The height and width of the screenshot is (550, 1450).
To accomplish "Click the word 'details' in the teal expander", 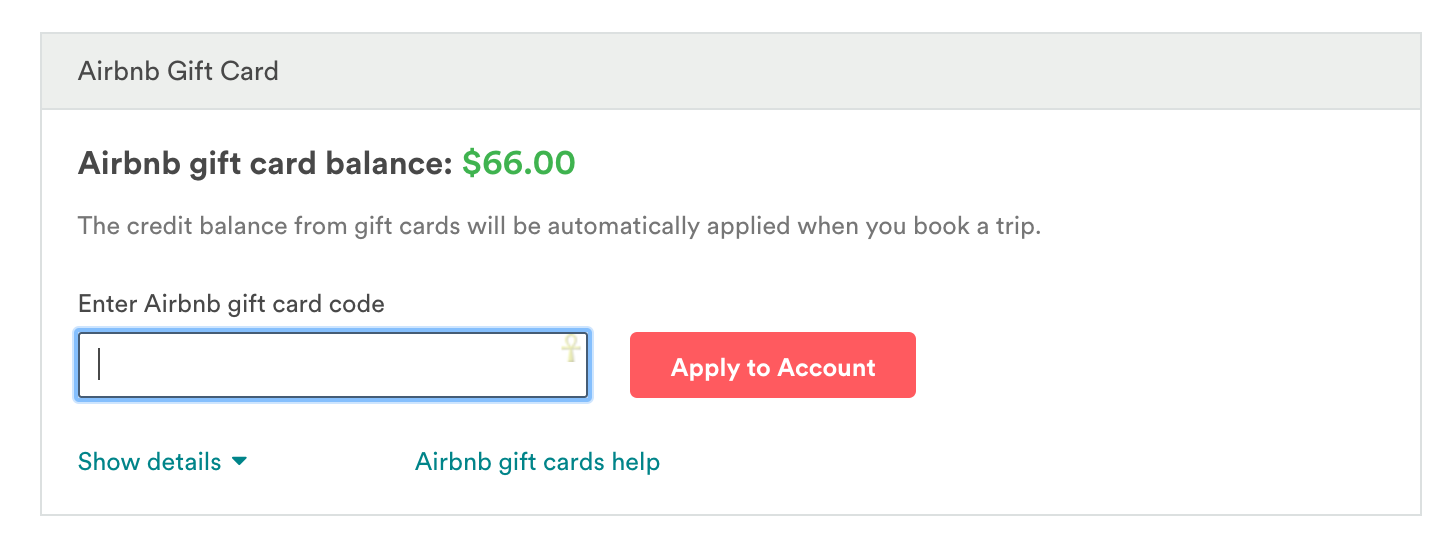I will click(x=184, y=462).
